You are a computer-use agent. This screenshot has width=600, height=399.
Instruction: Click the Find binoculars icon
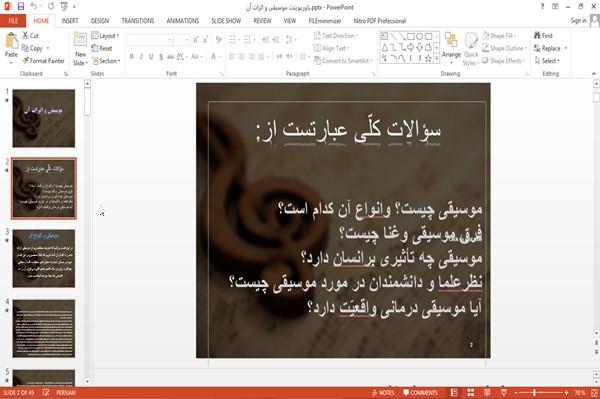pos(537,36)
